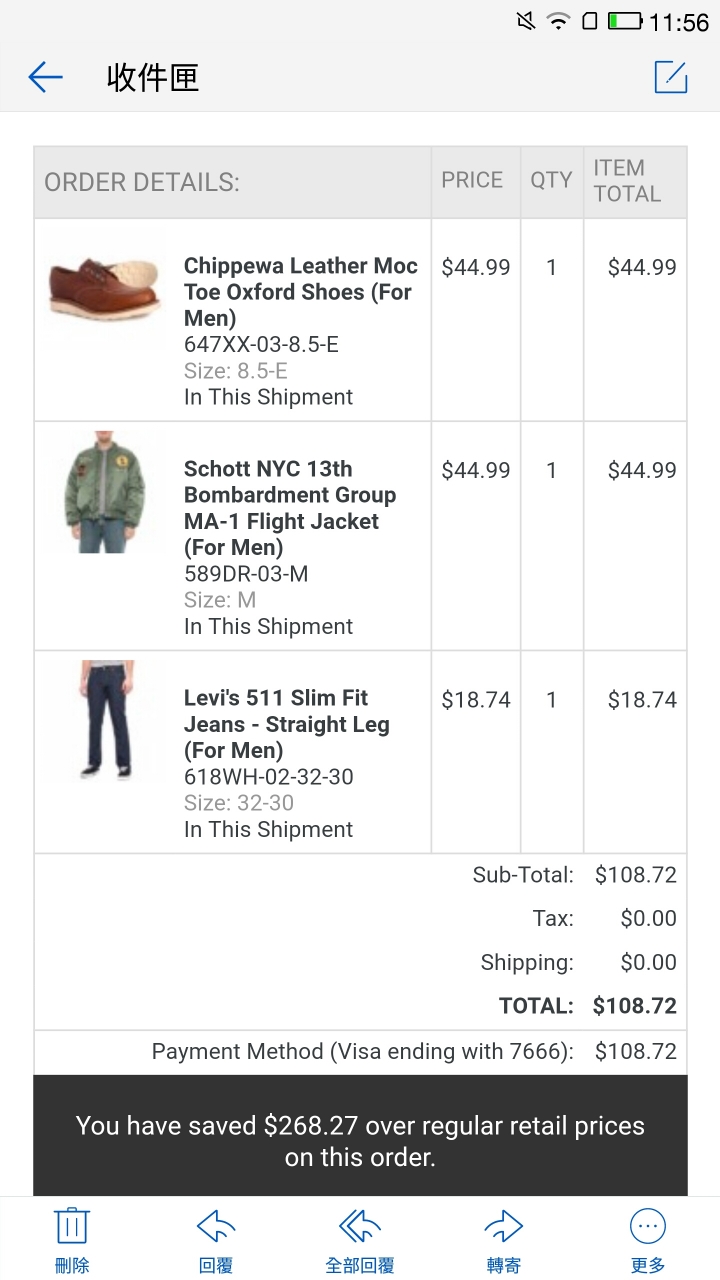The height and width of the screenshot is (1280, 720).
Task: Select the reply all 全部回覆 icon
Action: (x=360, y=1239)
